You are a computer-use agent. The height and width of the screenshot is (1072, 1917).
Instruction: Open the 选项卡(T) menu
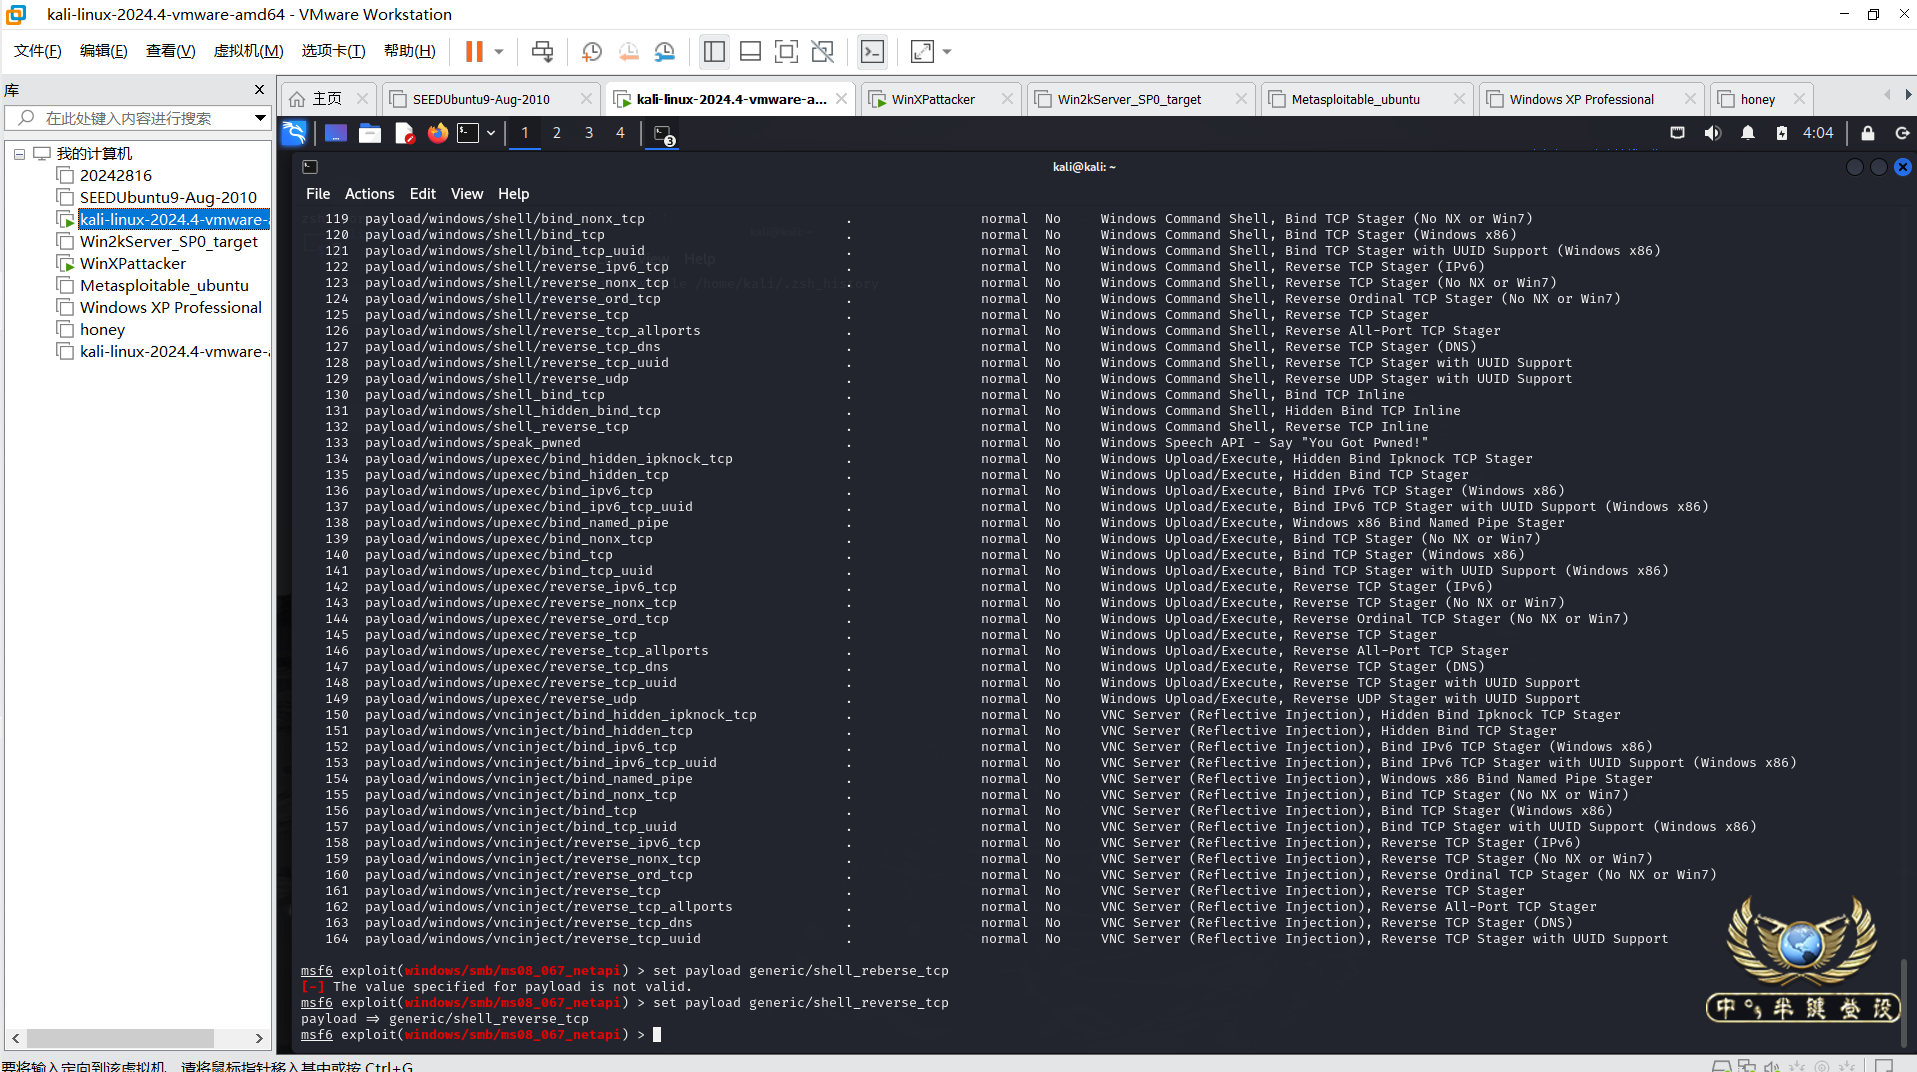coord(333,51)
